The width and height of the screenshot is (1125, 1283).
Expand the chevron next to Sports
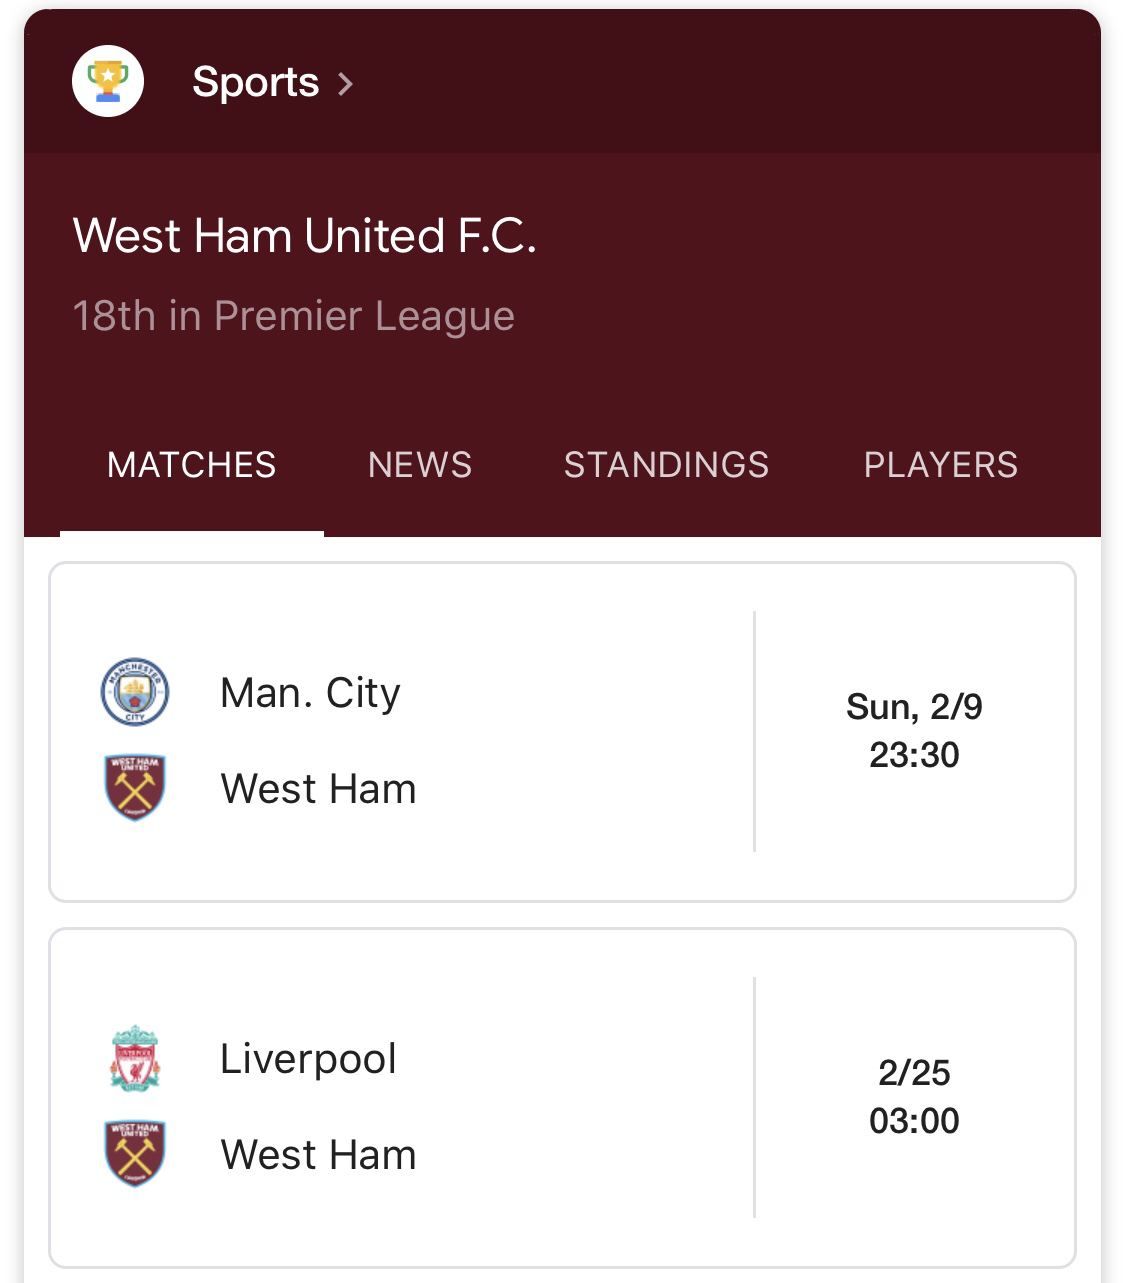345,83
